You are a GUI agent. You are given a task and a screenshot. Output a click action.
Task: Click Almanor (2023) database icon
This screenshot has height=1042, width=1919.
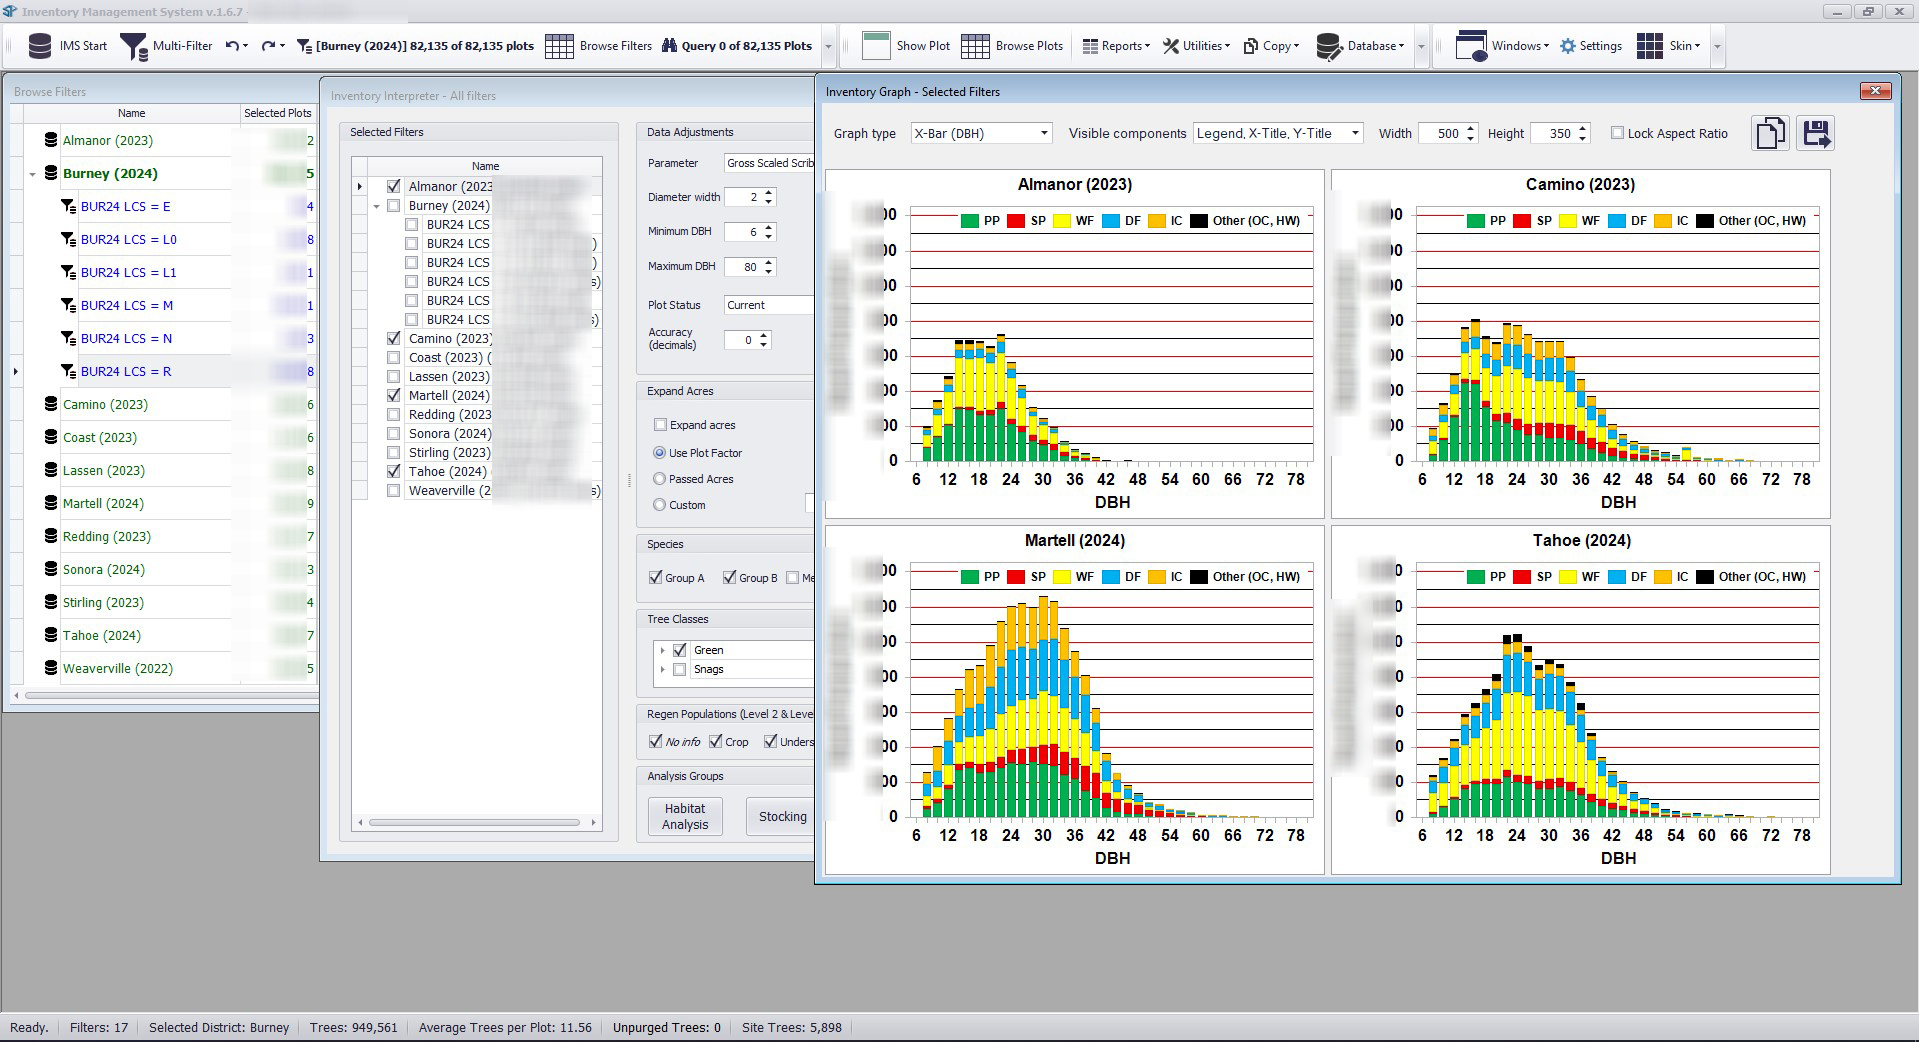pos(51,140)
